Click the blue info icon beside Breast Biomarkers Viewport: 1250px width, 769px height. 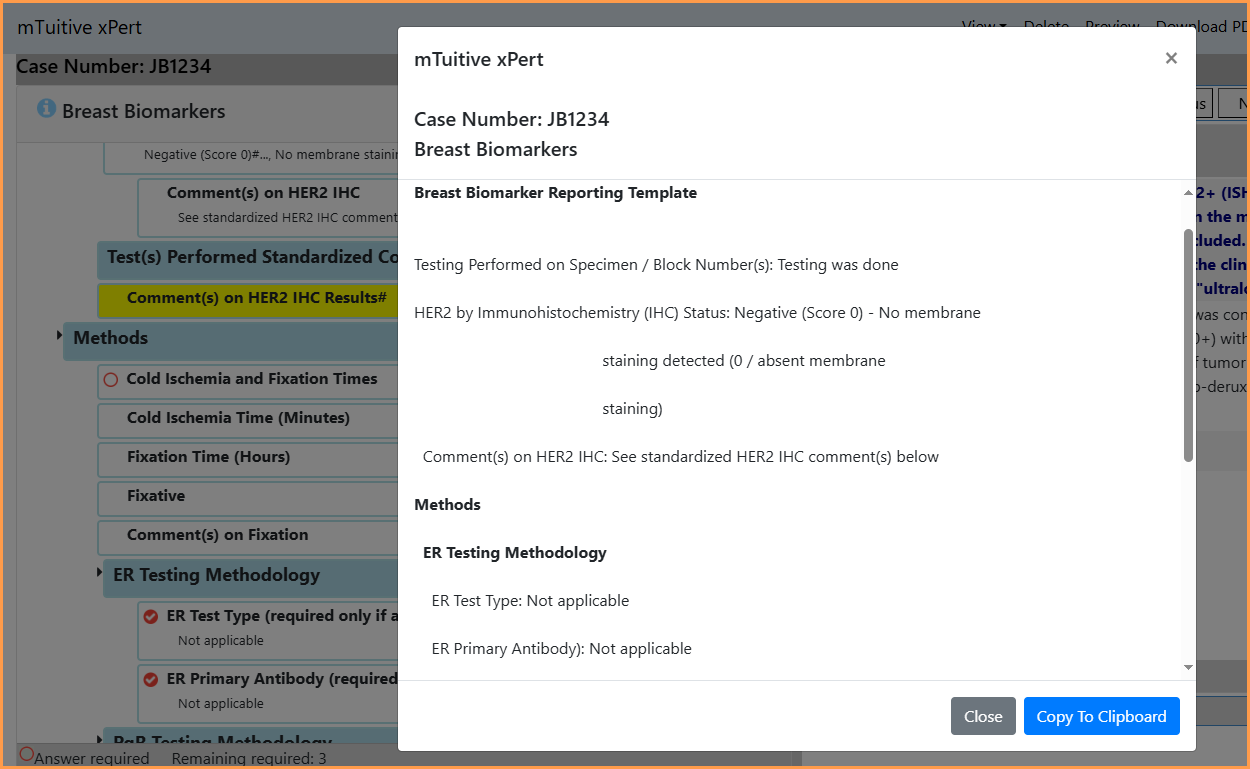coord(46,108)
